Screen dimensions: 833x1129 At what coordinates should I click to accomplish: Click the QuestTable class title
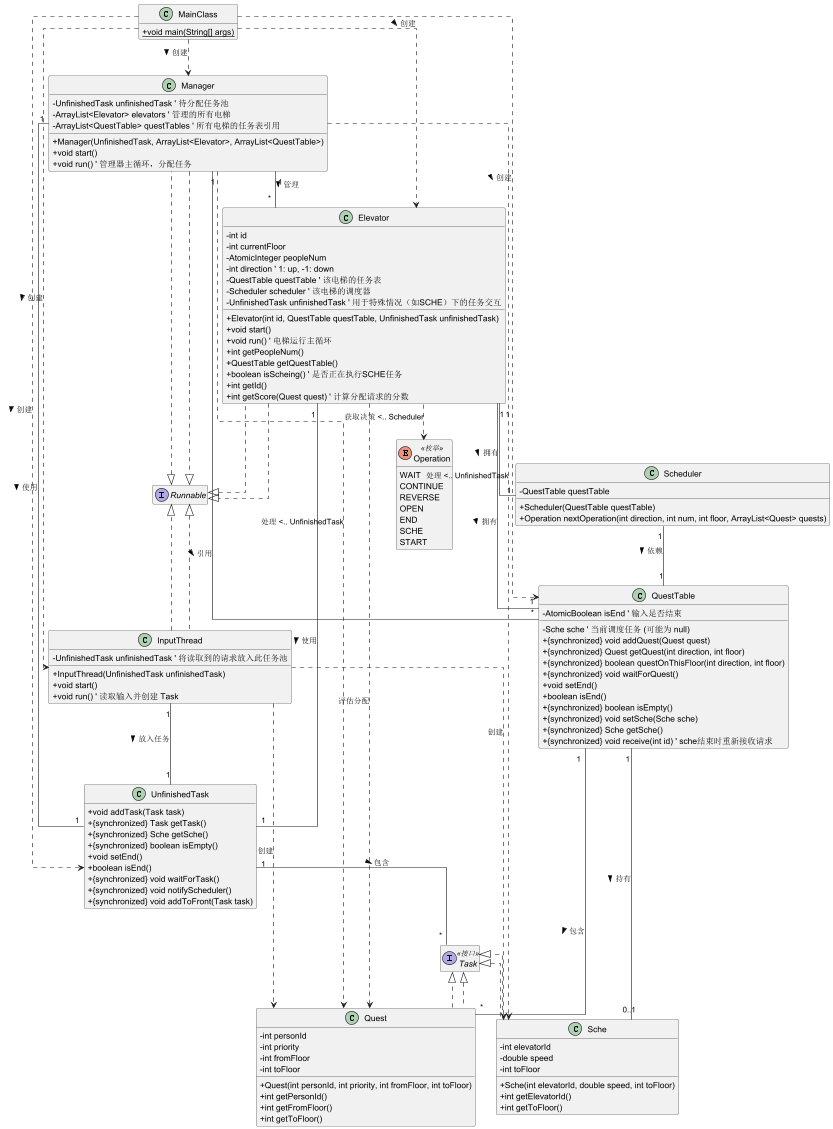(x=673, y=596)
